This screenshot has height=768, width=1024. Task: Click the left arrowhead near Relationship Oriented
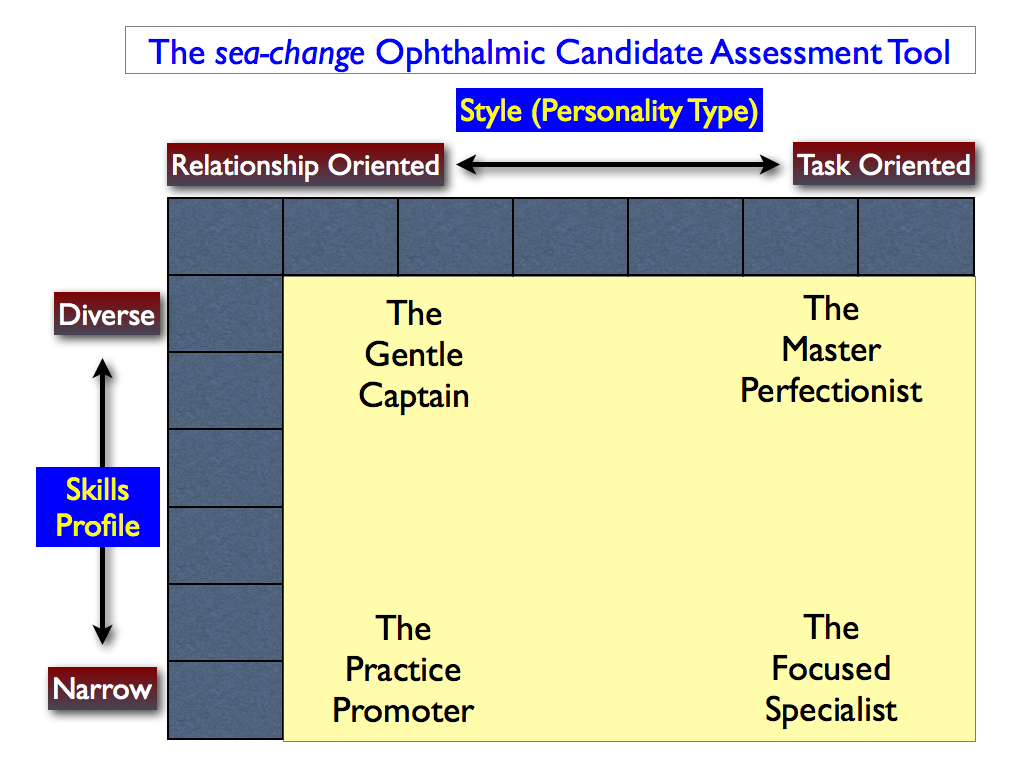pyautogui.click(x=468, y=165)
